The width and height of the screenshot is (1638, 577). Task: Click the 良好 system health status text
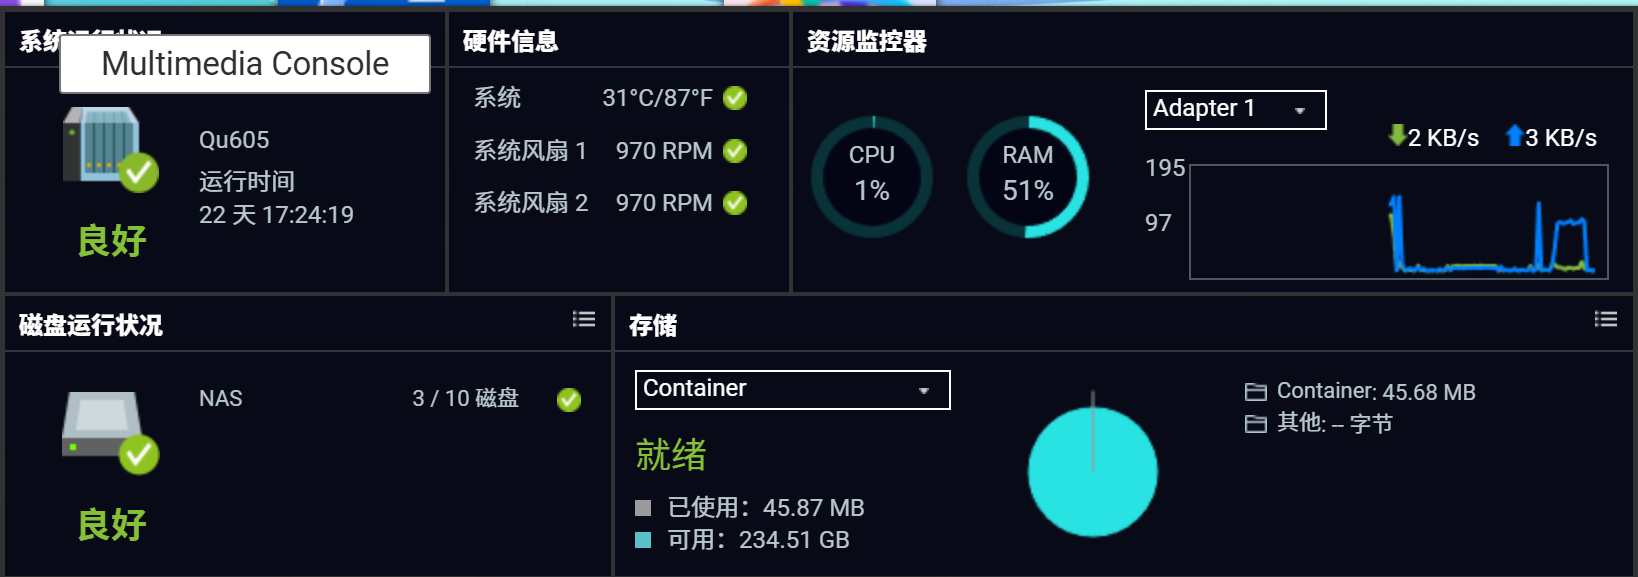point(113,240)
